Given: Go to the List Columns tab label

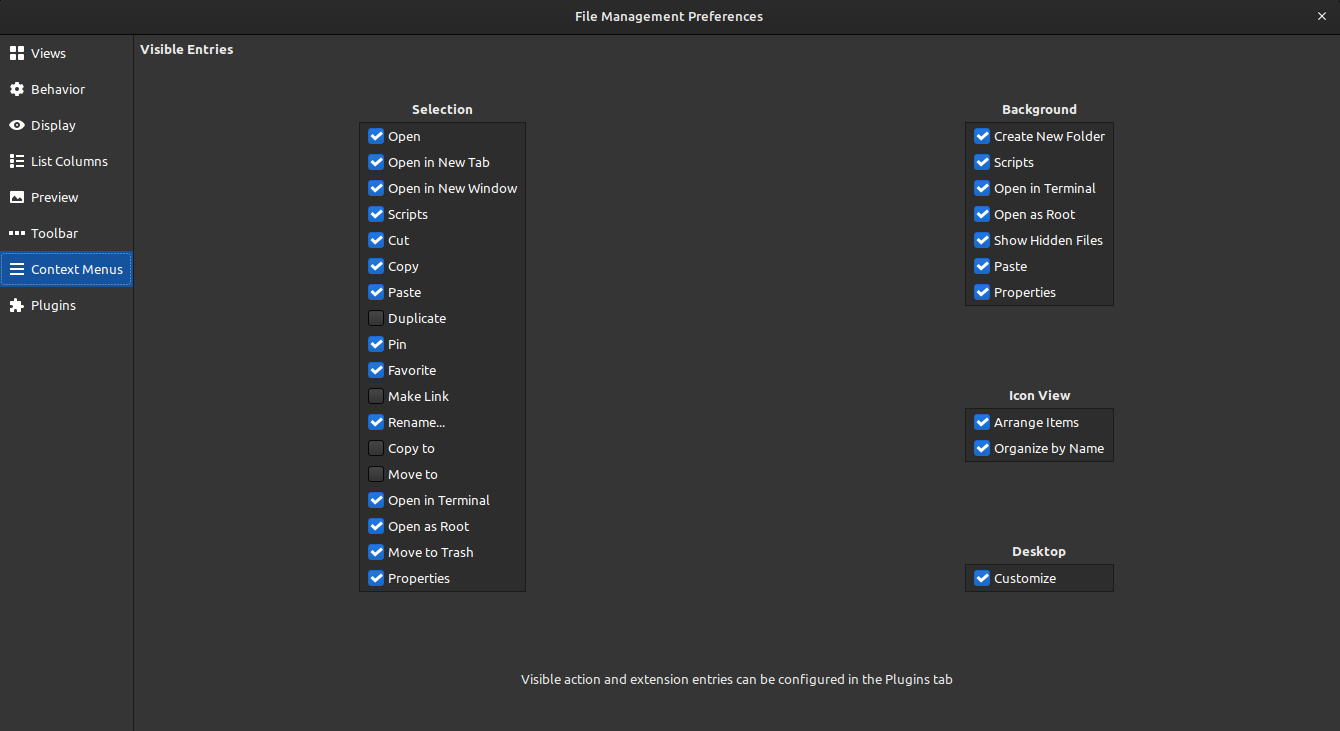Looking at the screenshot, I should (x=69, y=161).
